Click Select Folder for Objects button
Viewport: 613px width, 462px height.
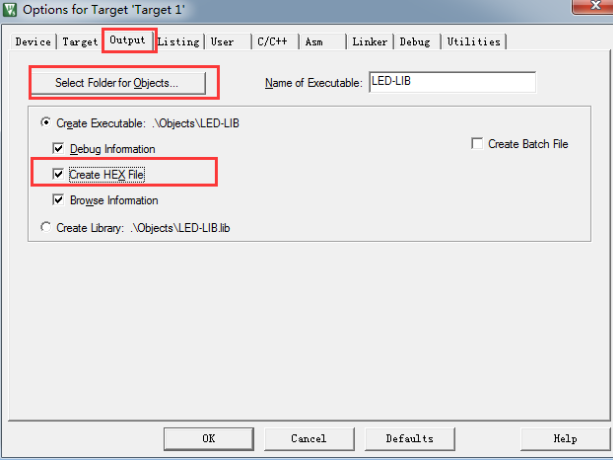pyautogui.click(x=118, y=83)
